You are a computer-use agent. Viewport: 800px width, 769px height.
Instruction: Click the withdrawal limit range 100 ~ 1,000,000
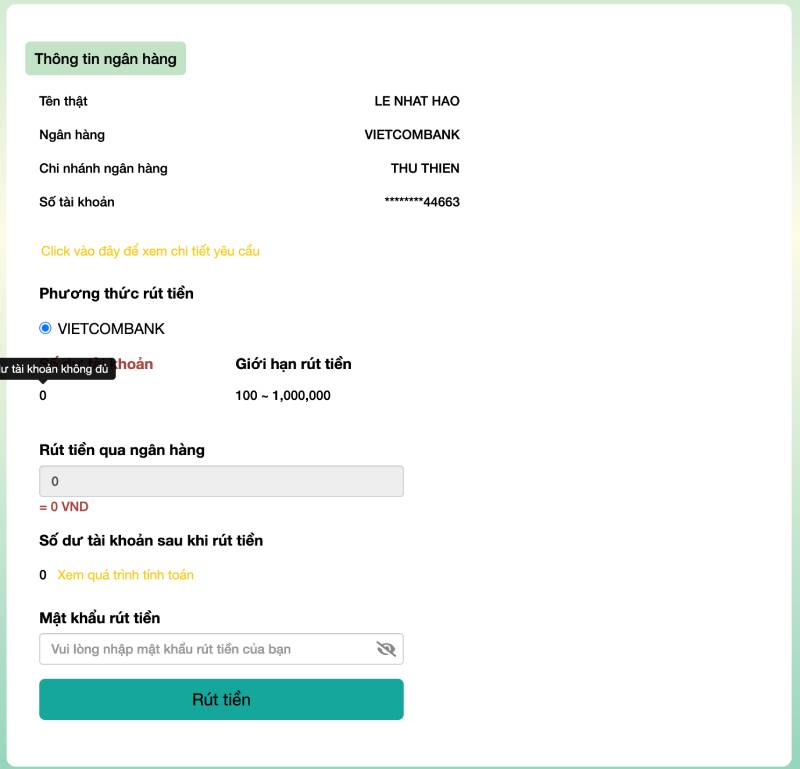pyautogui.click(x=283, y=395)
